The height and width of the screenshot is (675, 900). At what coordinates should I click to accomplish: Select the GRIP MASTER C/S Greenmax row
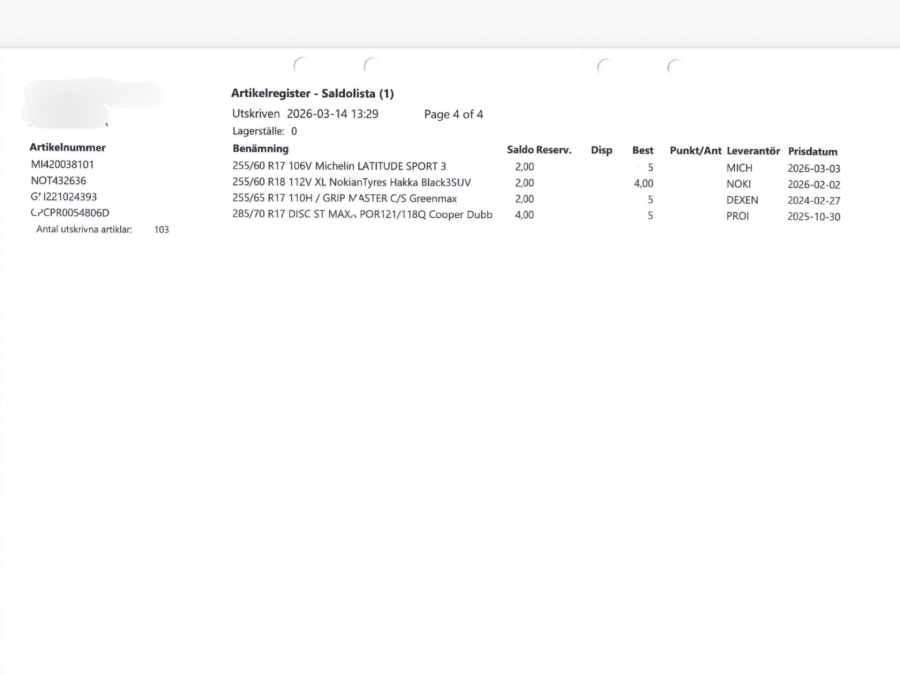pyautogui.click(x=344, y=199)
